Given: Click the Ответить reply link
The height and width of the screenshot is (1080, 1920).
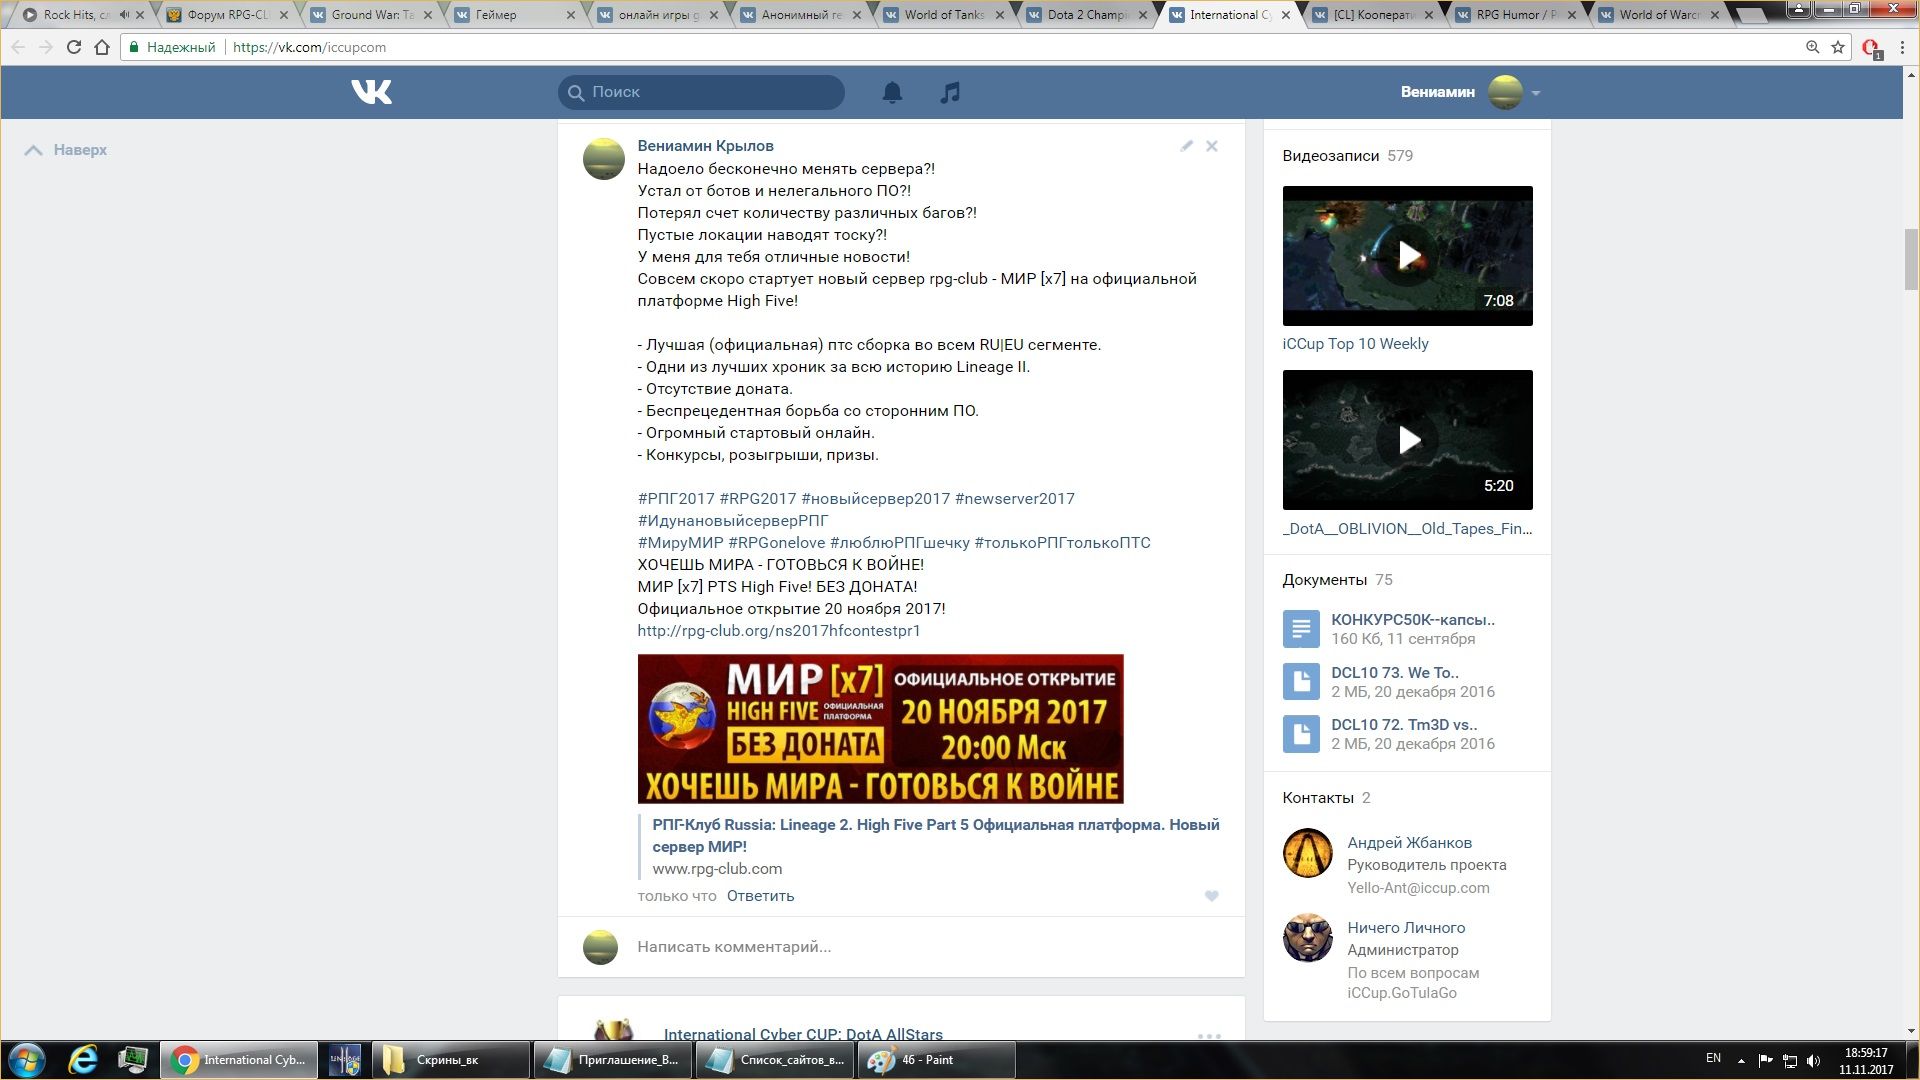Looking at the screenshot, I should tap(760, 896).
